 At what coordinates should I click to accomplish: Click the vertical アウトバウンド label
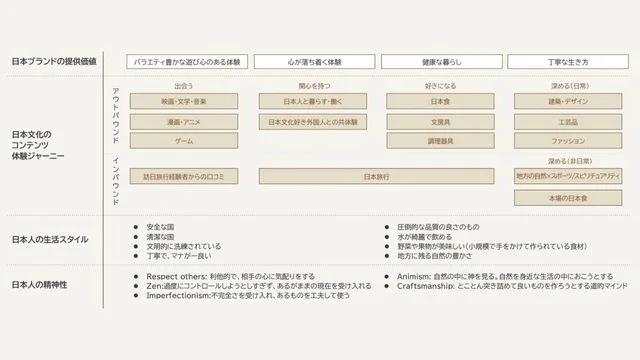[116, 116]
